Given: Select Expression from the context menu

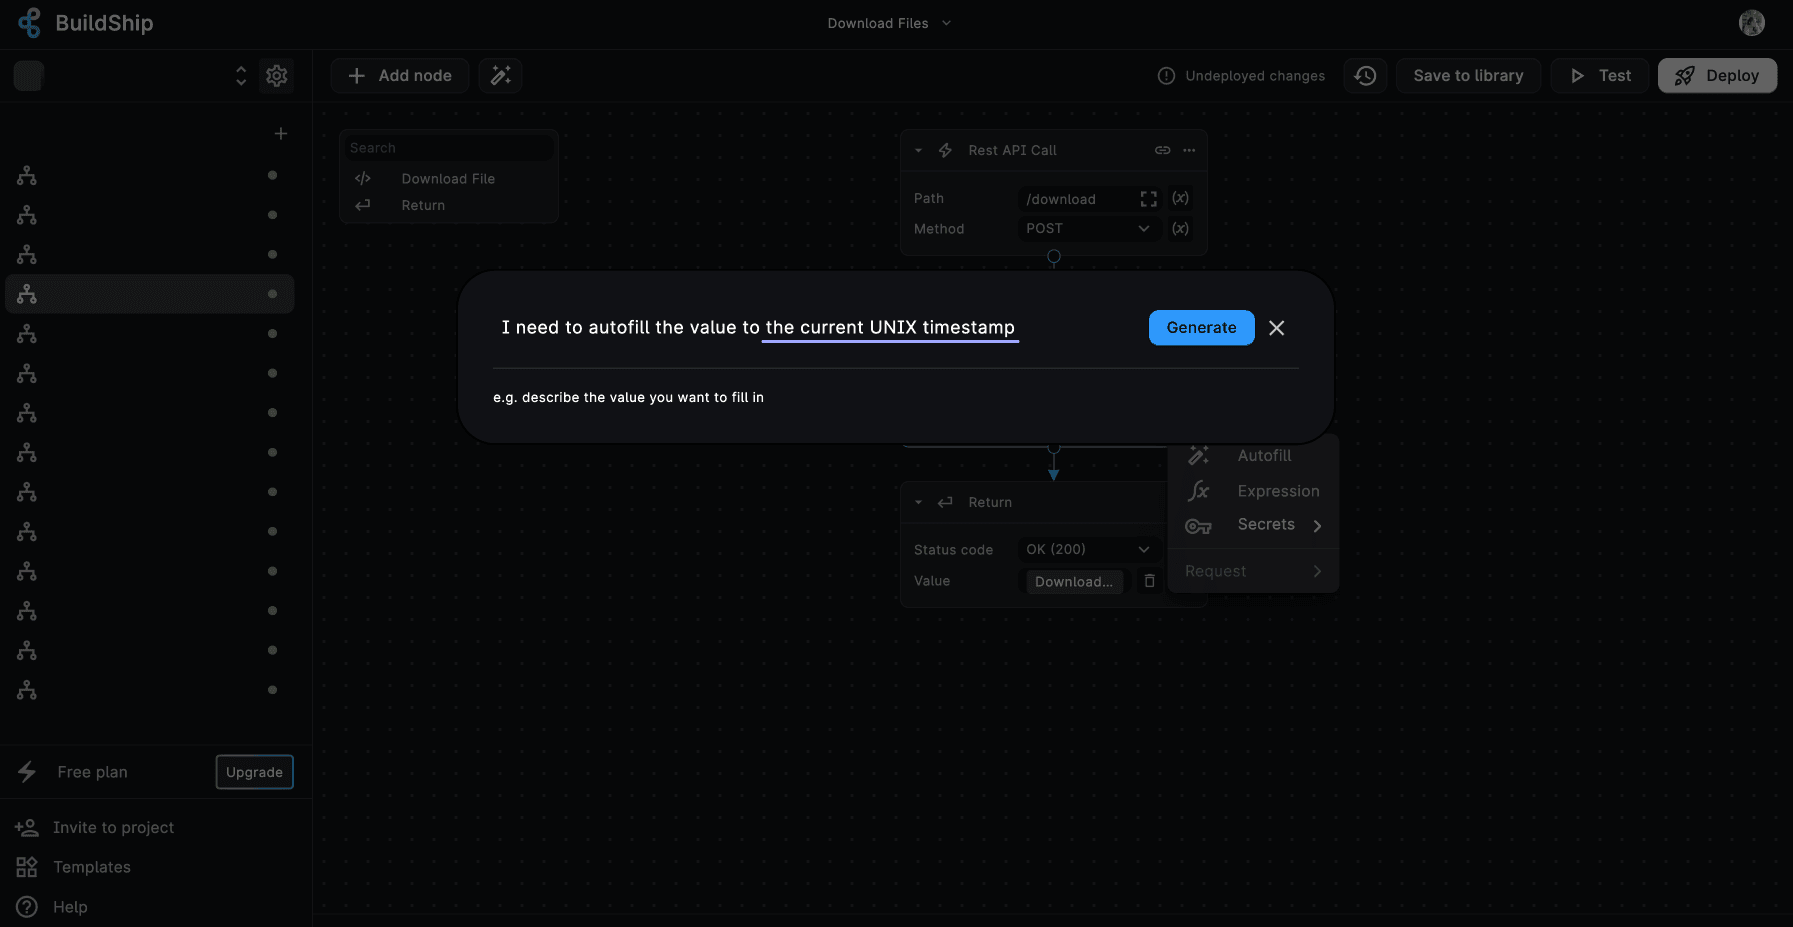Looking at the screenshot, I should click(x=1278, y=490).
